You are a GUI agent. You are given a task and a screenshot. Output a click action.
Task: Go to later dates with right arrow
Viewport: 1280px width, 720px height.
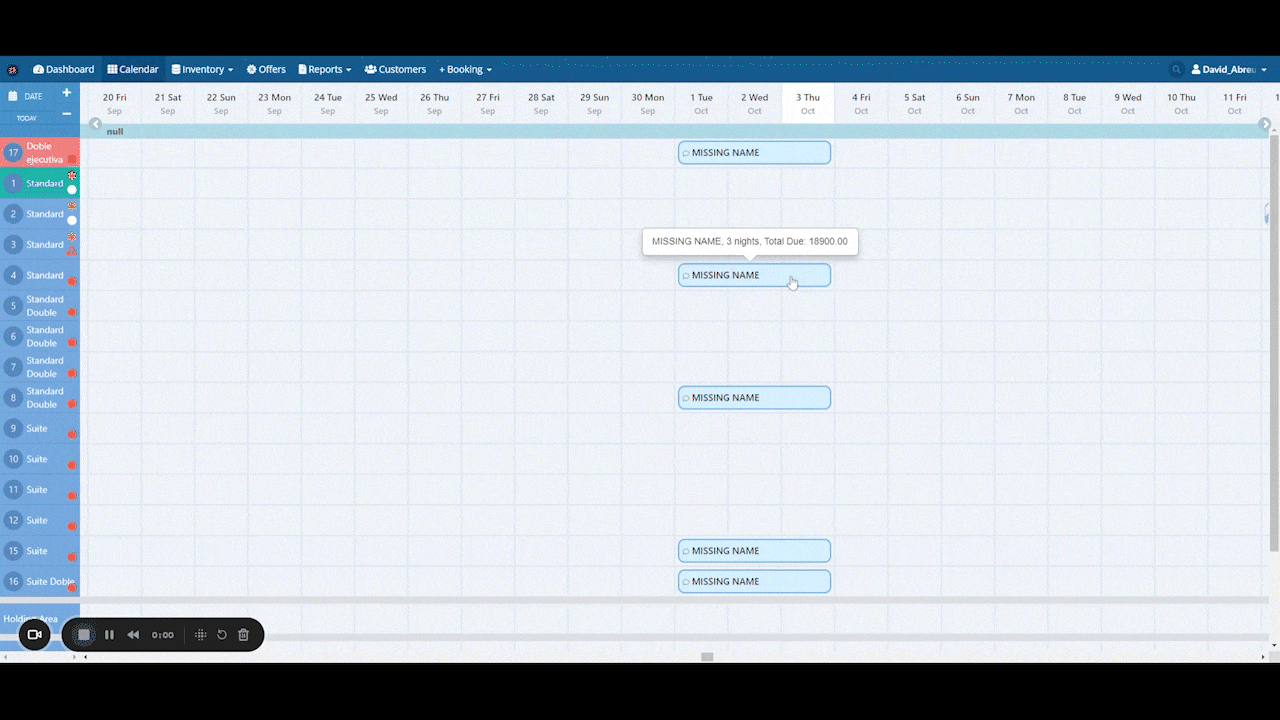click(1265, 124)
